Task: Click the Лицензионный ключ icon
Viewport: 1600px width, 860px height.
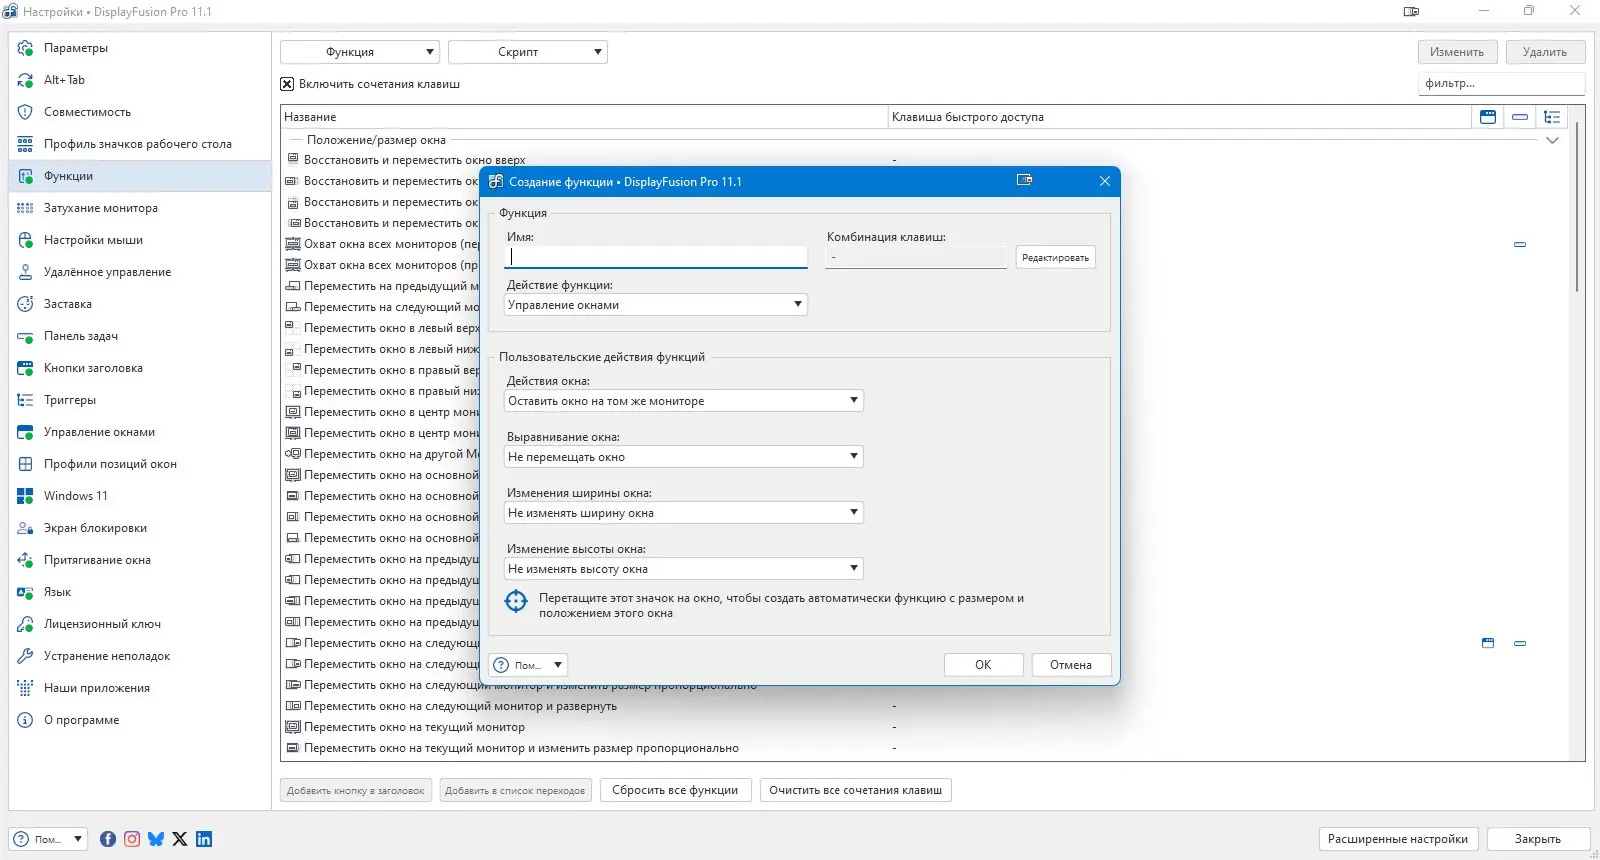Action: coord(25,624)
